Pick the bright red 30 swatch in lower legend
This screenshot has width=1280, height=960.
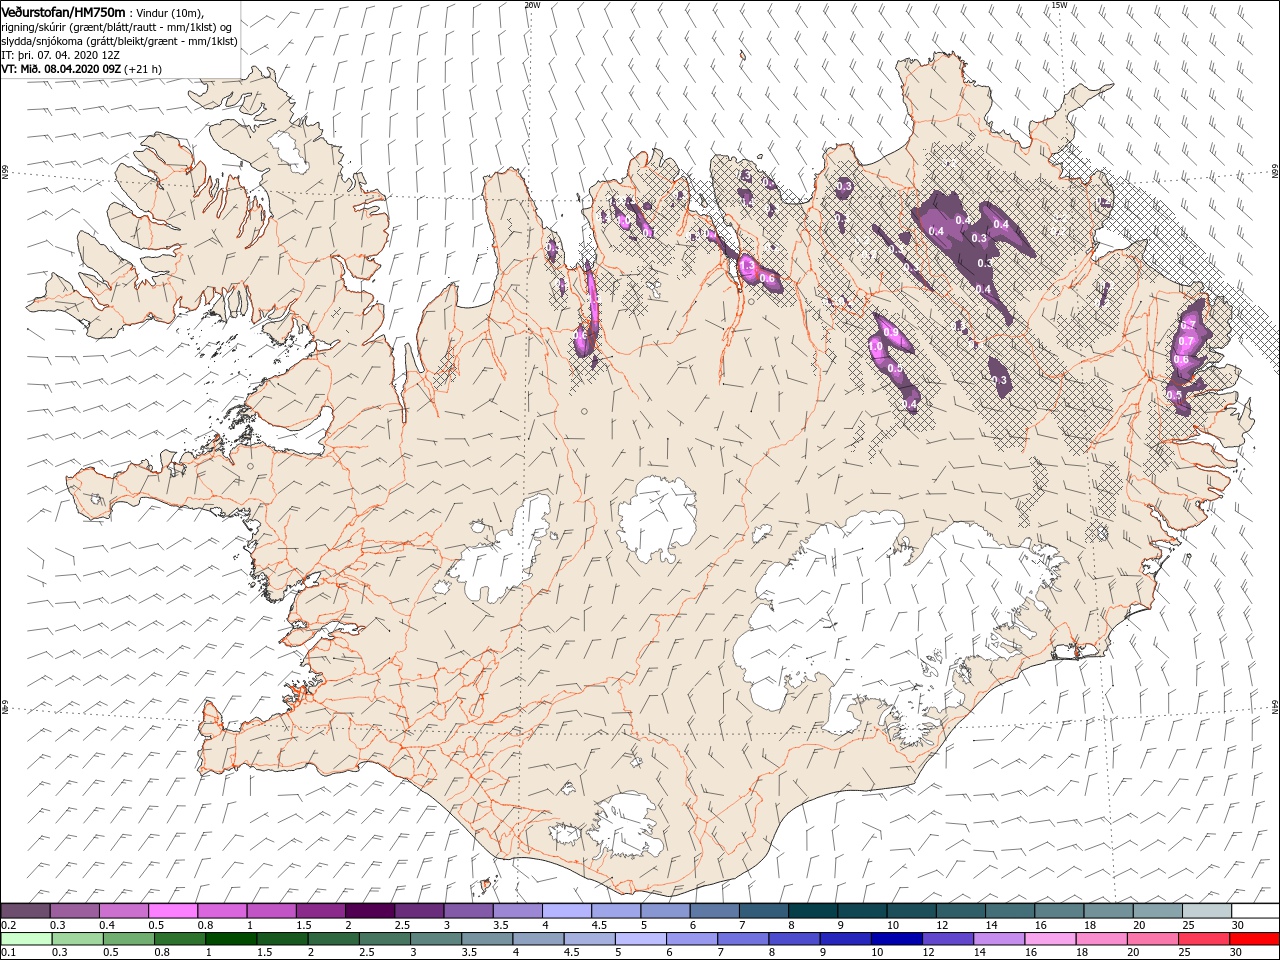(x=1254, y=939)
